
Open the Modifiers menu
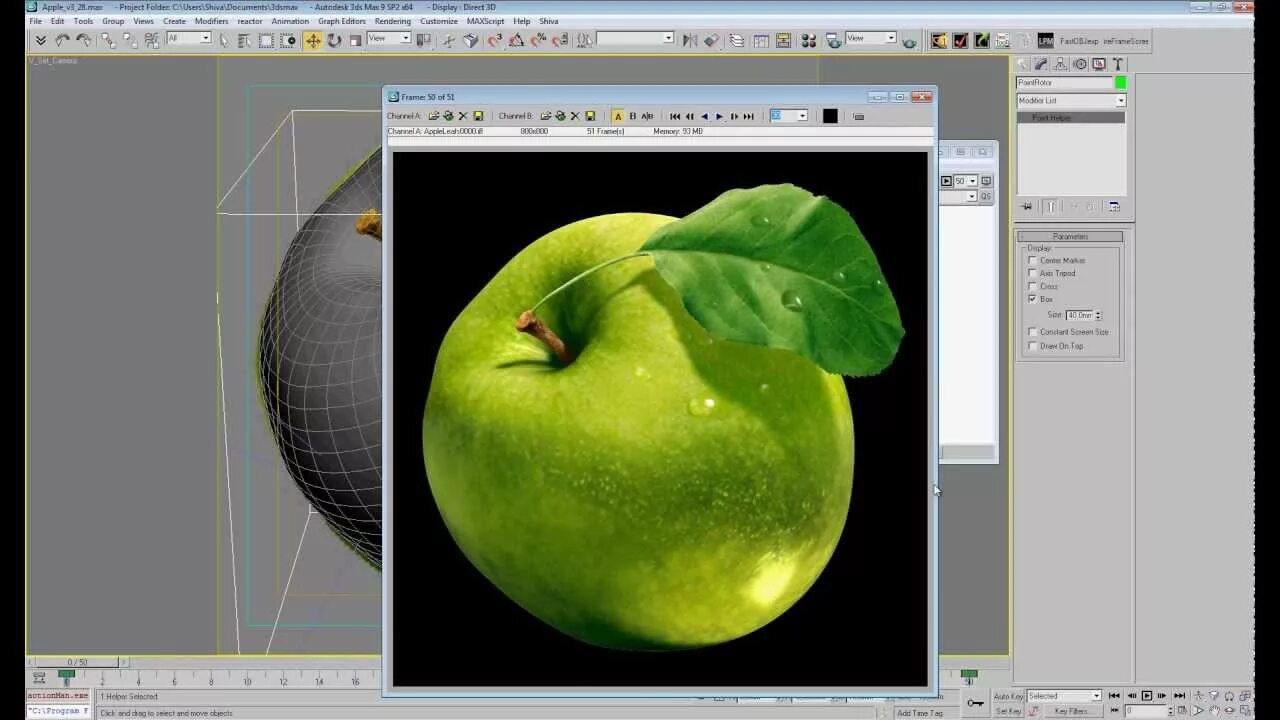pyautogui.click(x=211, y=21)
